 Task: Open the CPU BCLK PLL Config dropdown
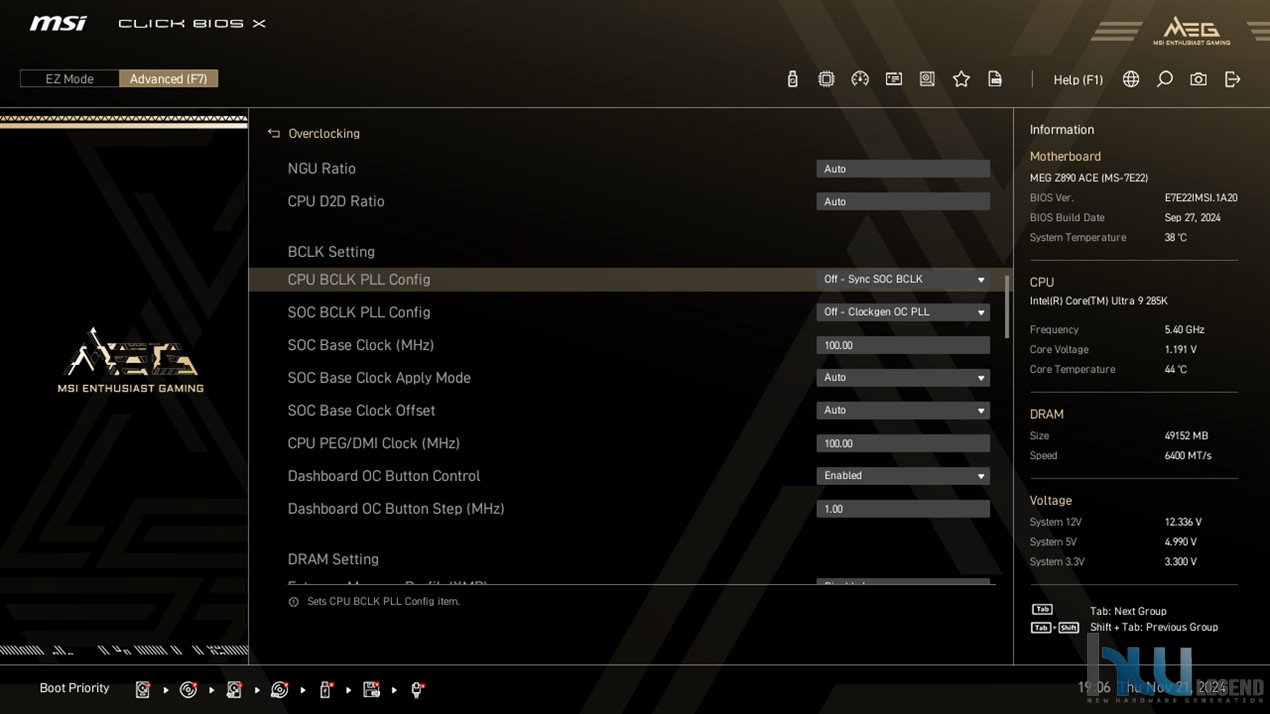(x=903, y=280)
